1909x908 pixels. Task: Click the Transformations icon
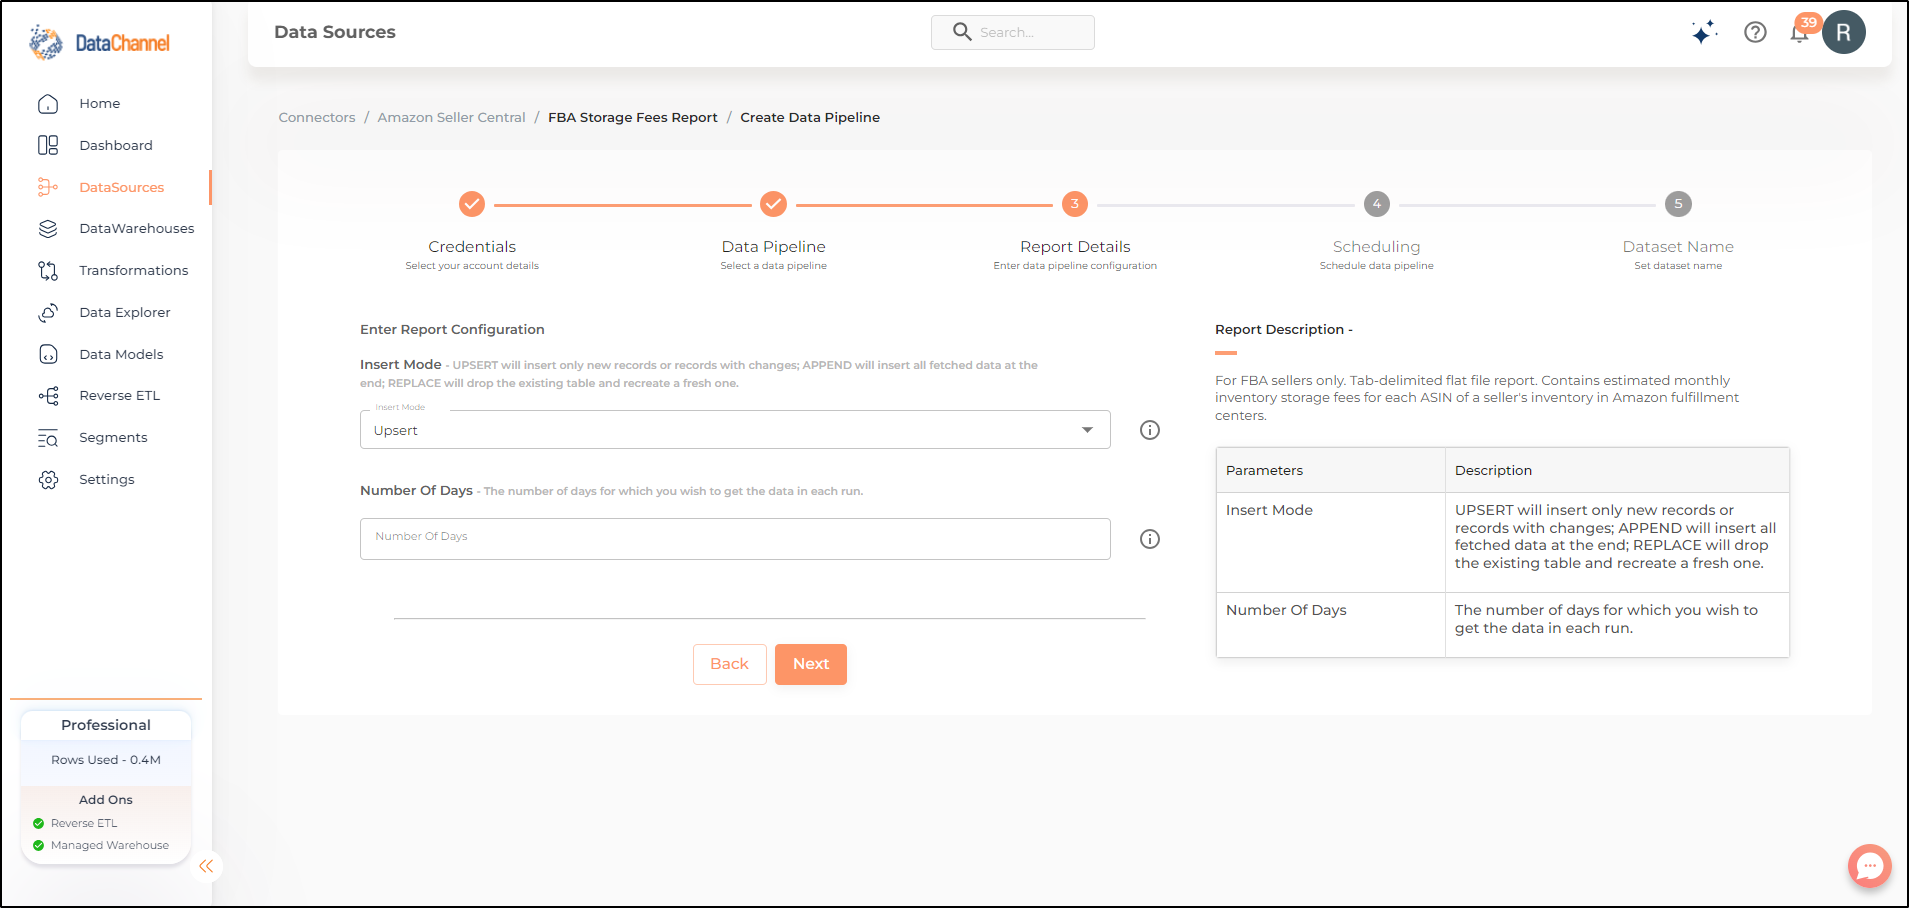click(x=48, y=271)
